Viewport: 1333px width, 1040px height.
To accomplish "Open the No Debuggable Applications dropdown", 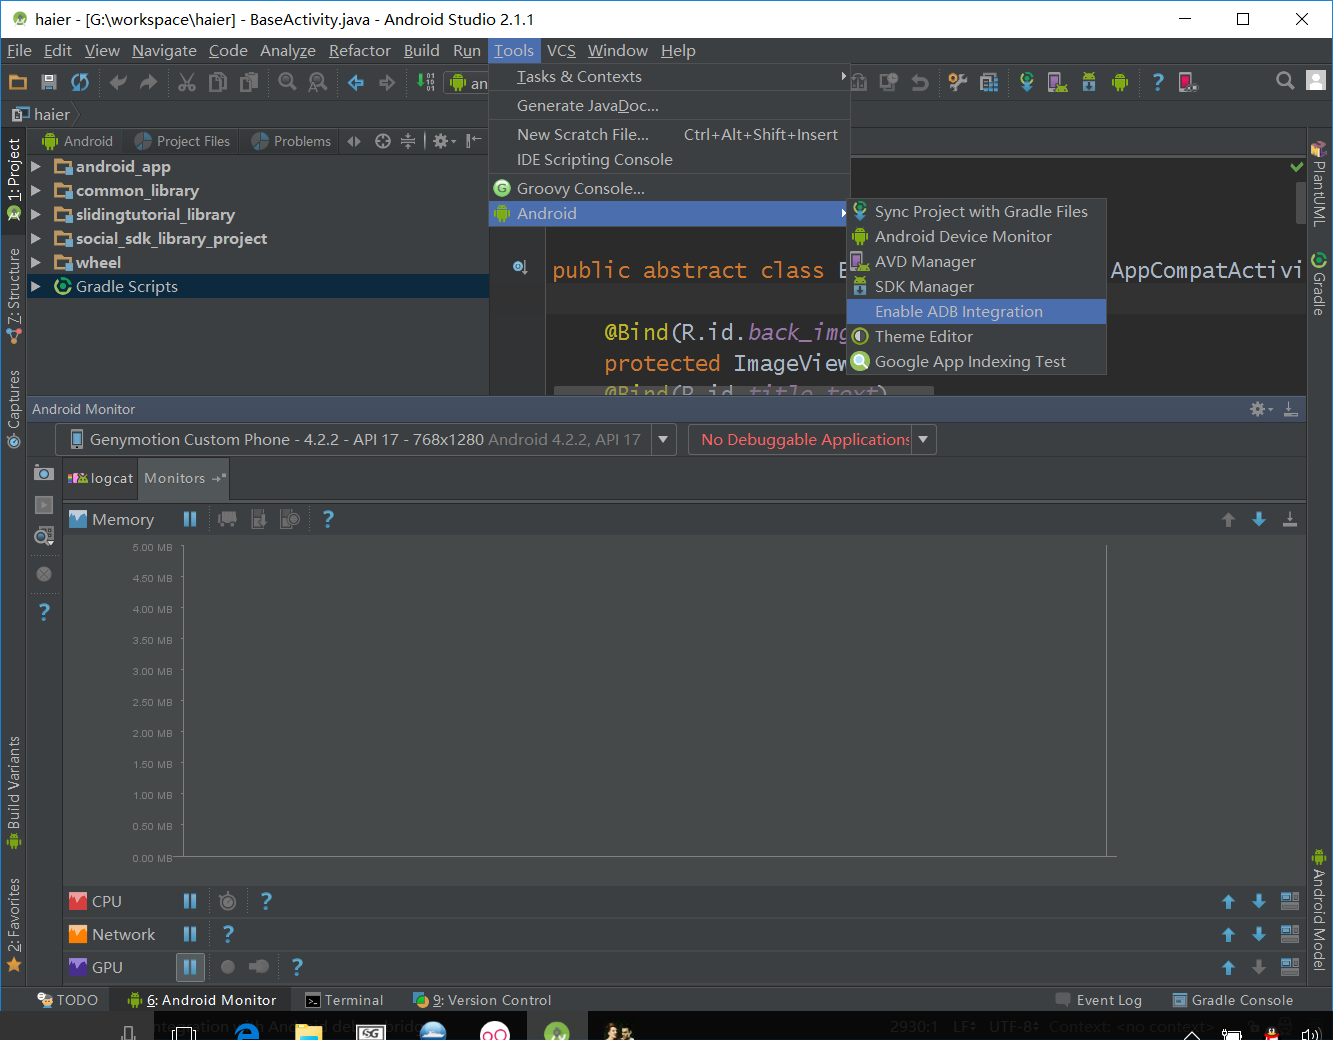I will coord(923,439).
